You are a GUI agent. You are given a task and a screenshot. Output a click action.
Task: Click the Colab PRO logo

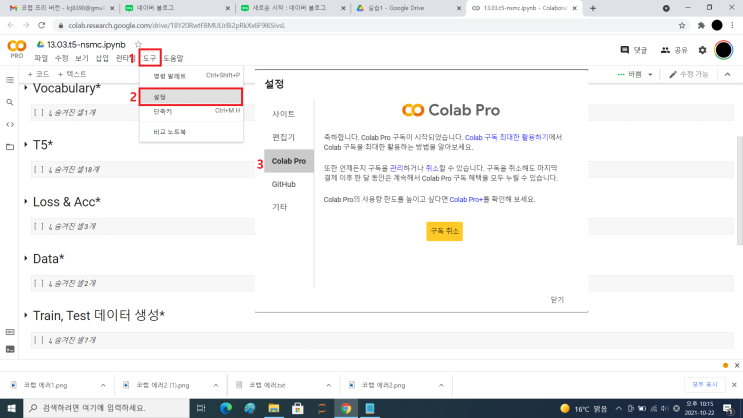click(x=17, y=49)
